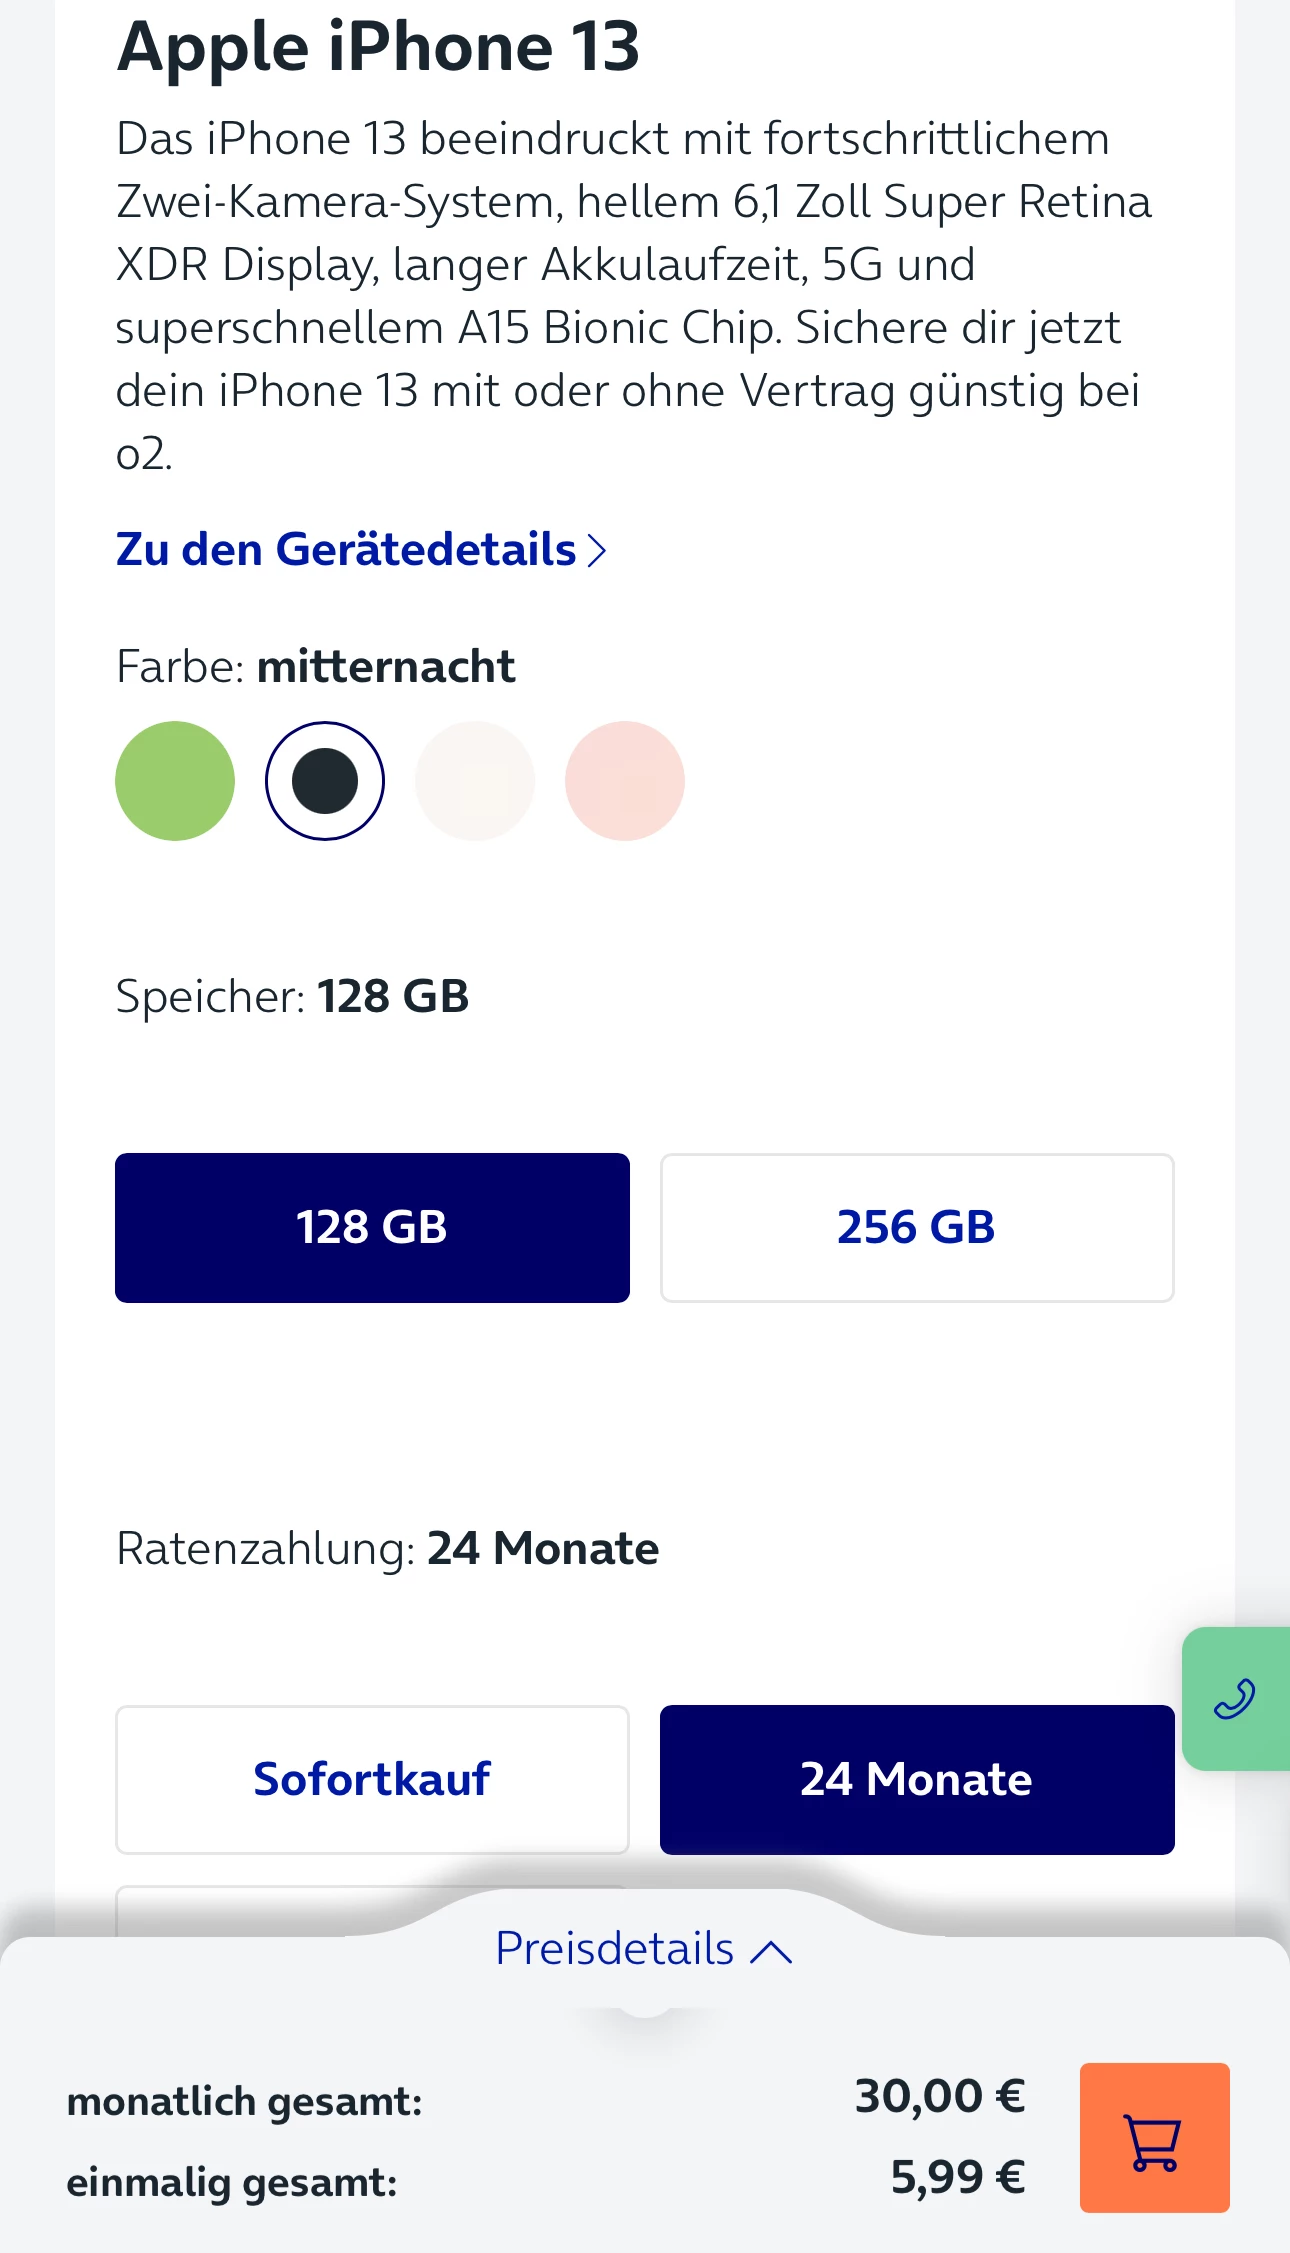Select the pink color swatch

click(x=625, y=781)
